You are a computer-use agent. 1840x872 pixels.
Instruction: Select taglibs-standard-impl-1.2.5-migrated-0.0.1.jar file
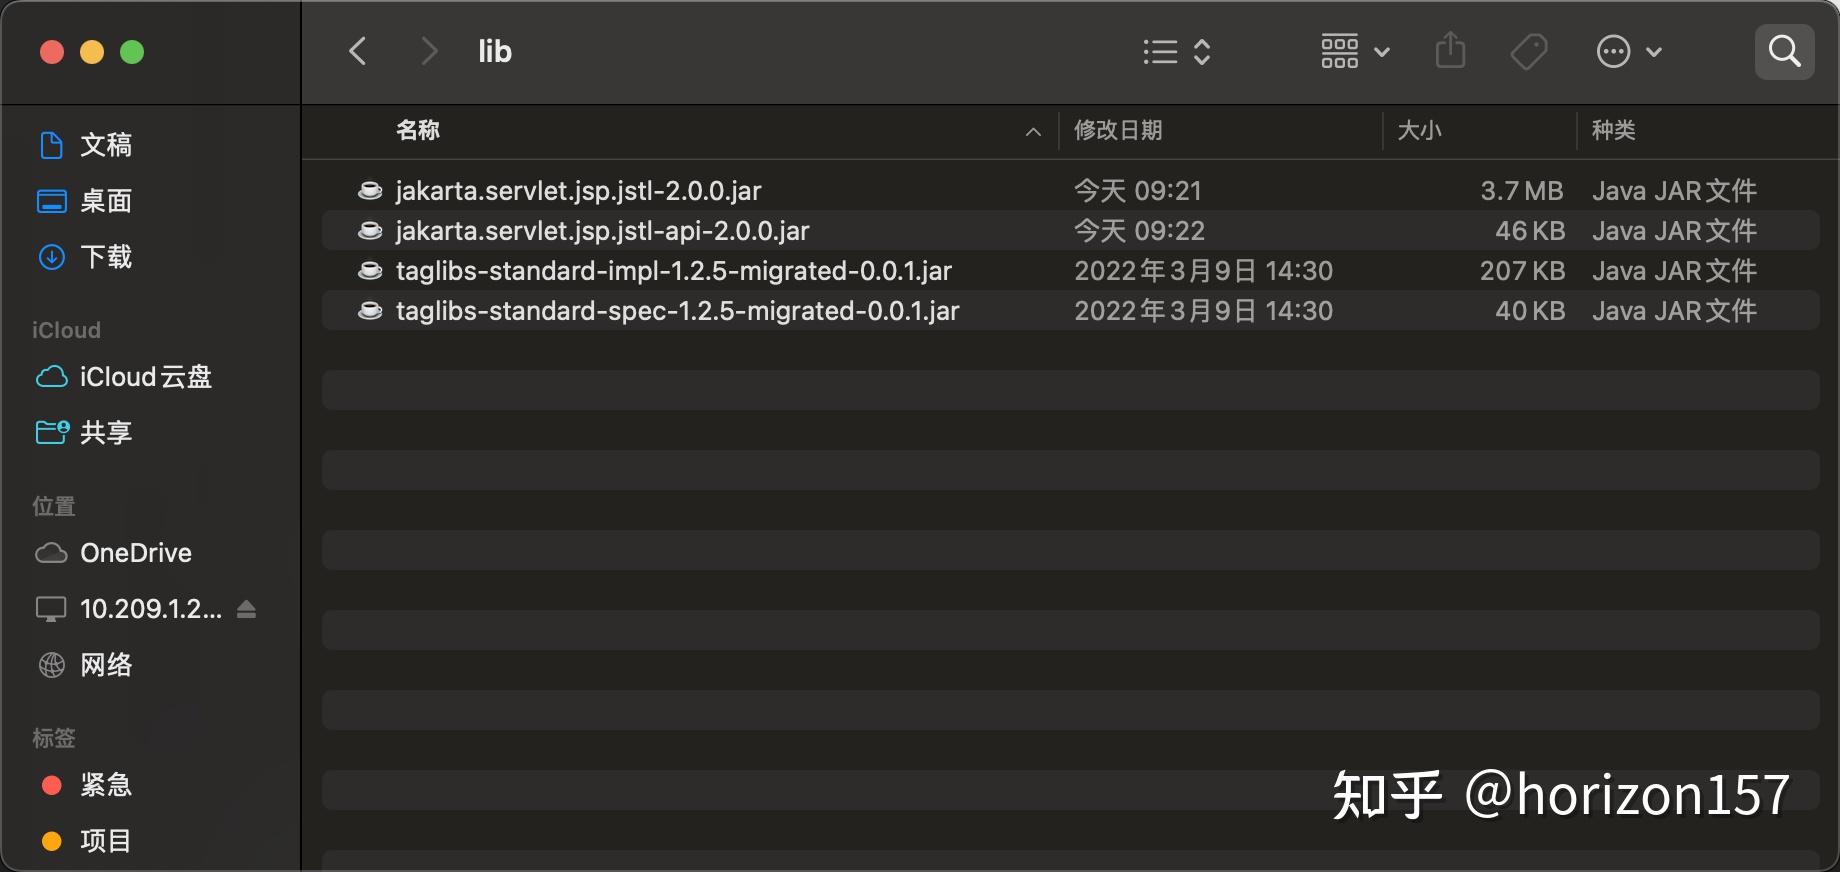click(x=673, y=271)
